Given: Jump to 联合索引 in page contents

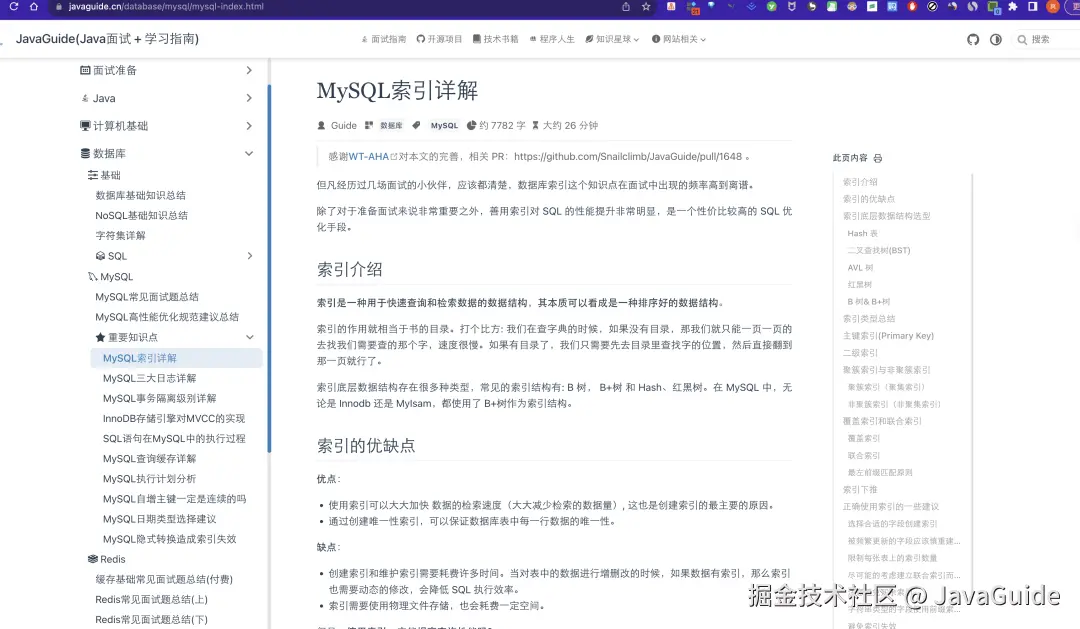Looking at the screenshot, I should click(x=864, y=455).
